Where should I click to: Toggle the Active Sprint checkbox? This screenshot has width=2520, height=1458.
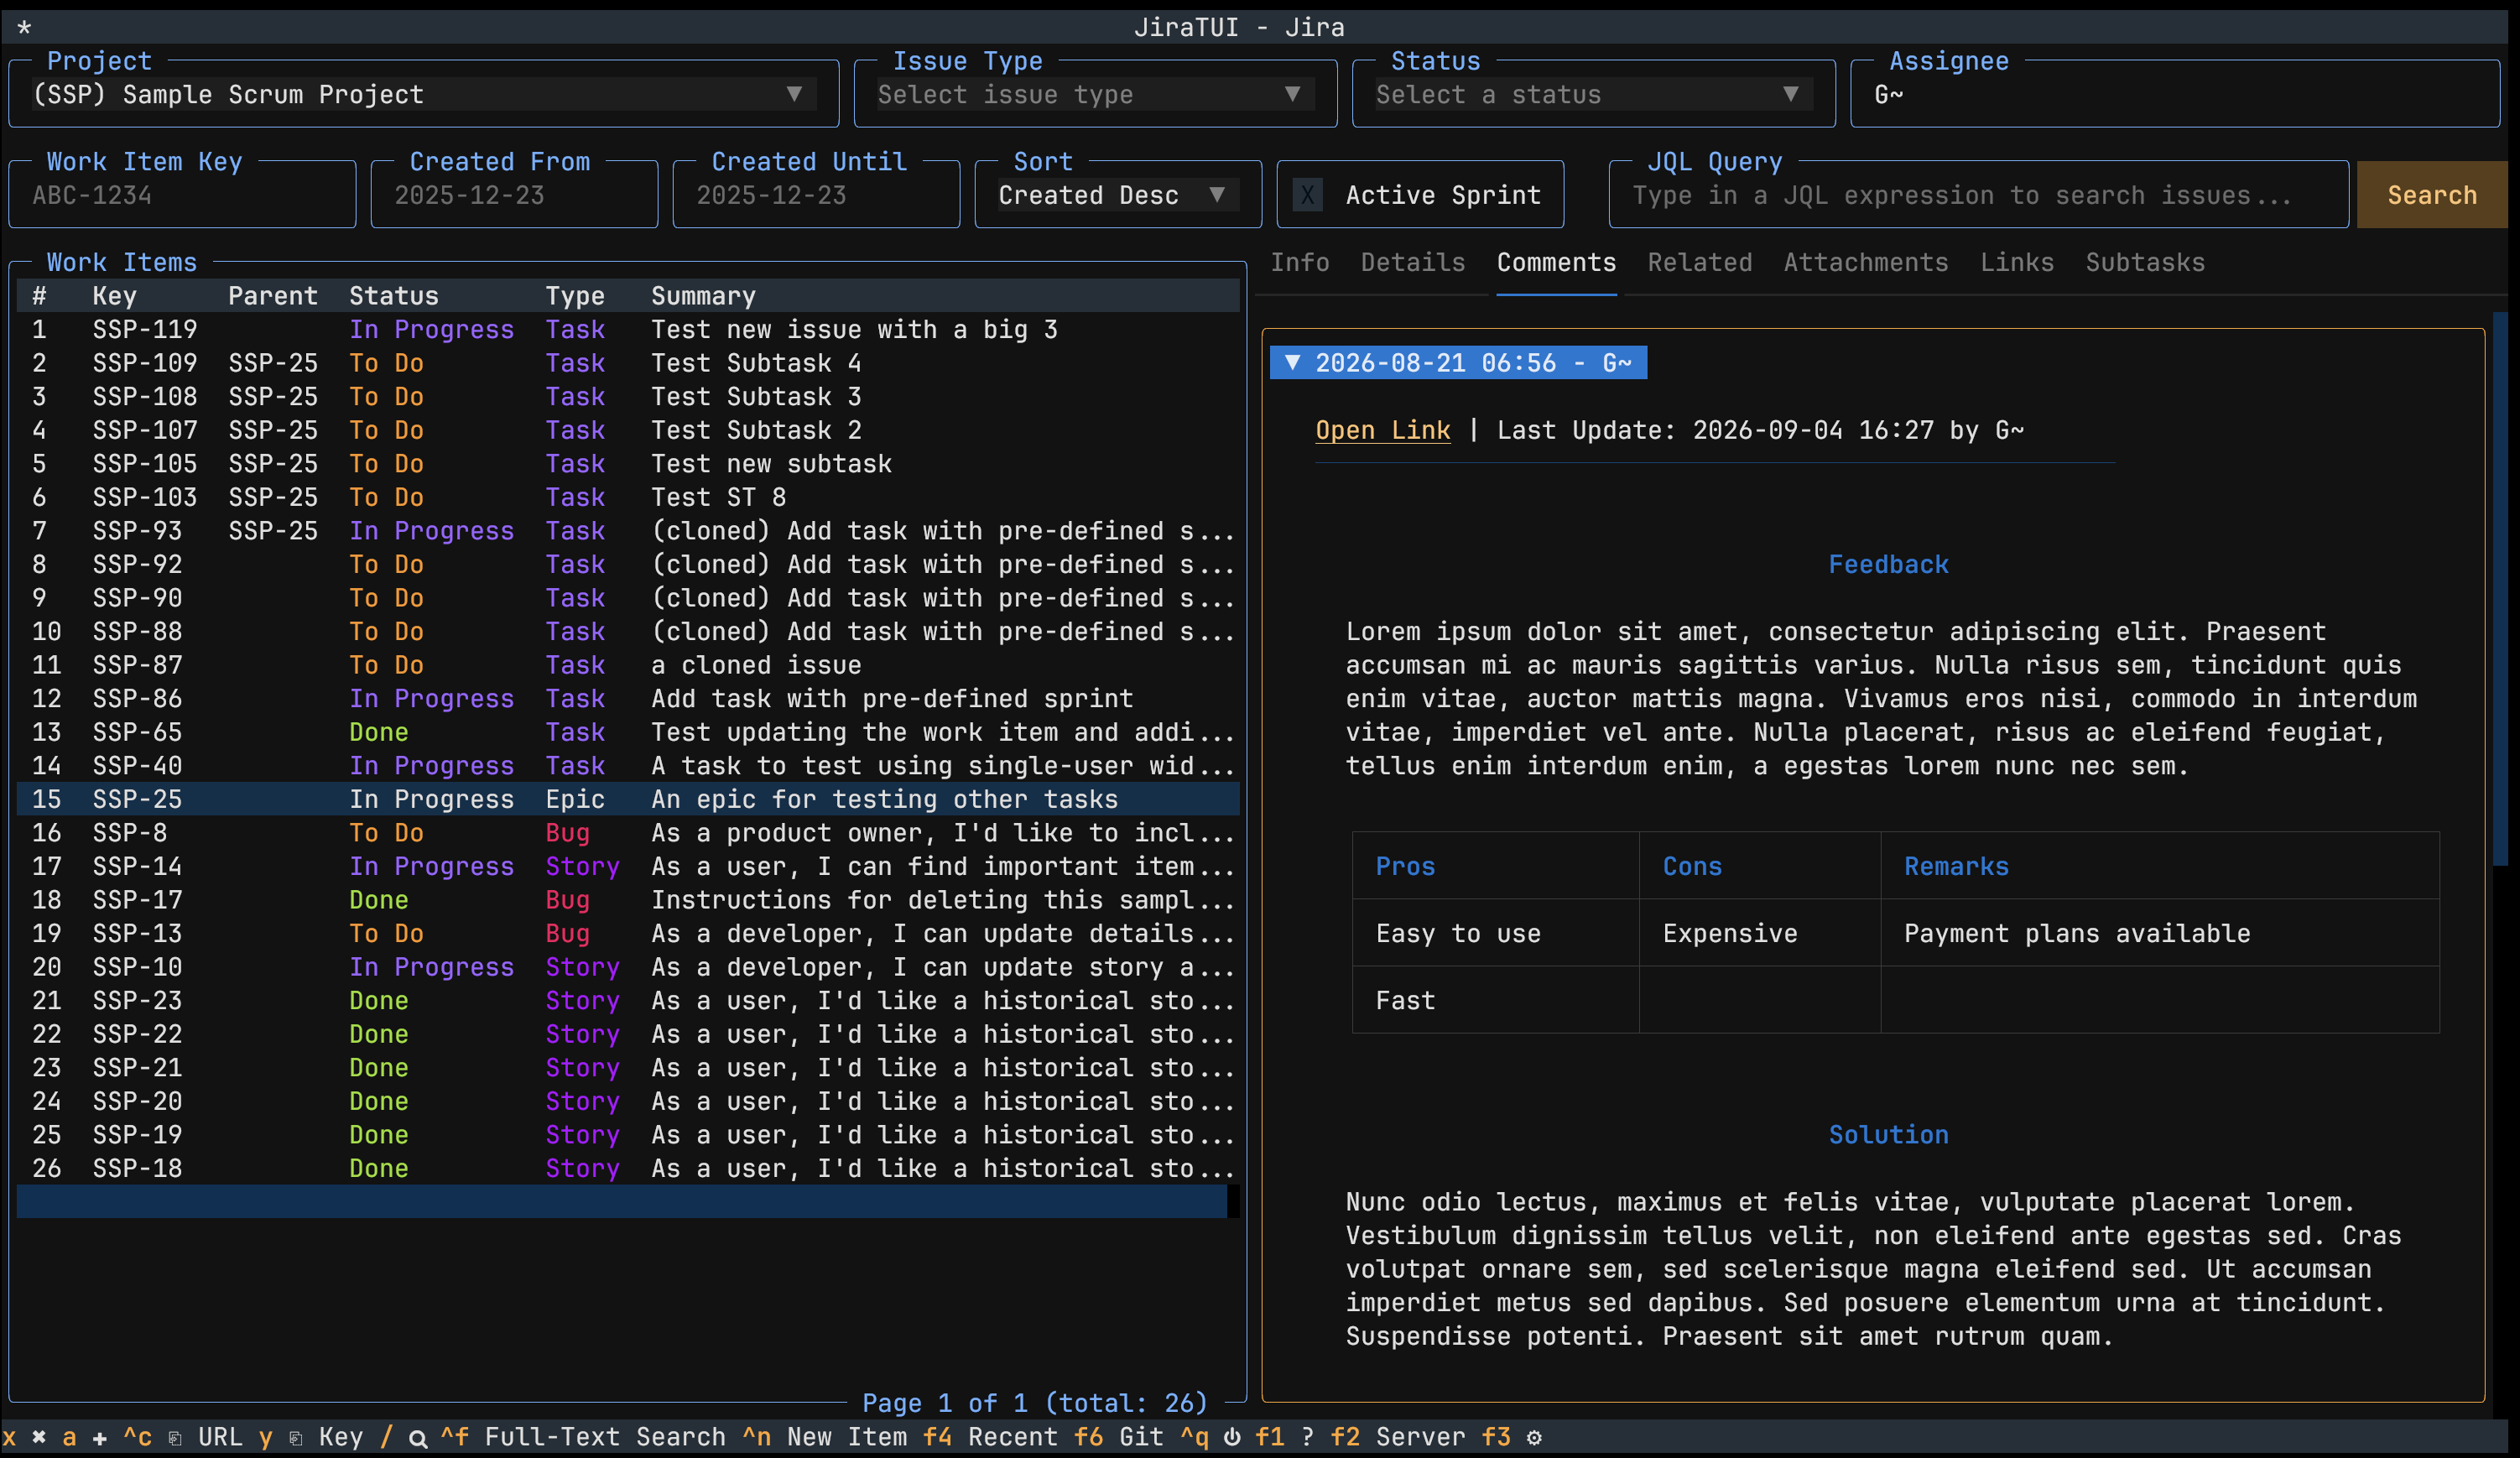1307,195
